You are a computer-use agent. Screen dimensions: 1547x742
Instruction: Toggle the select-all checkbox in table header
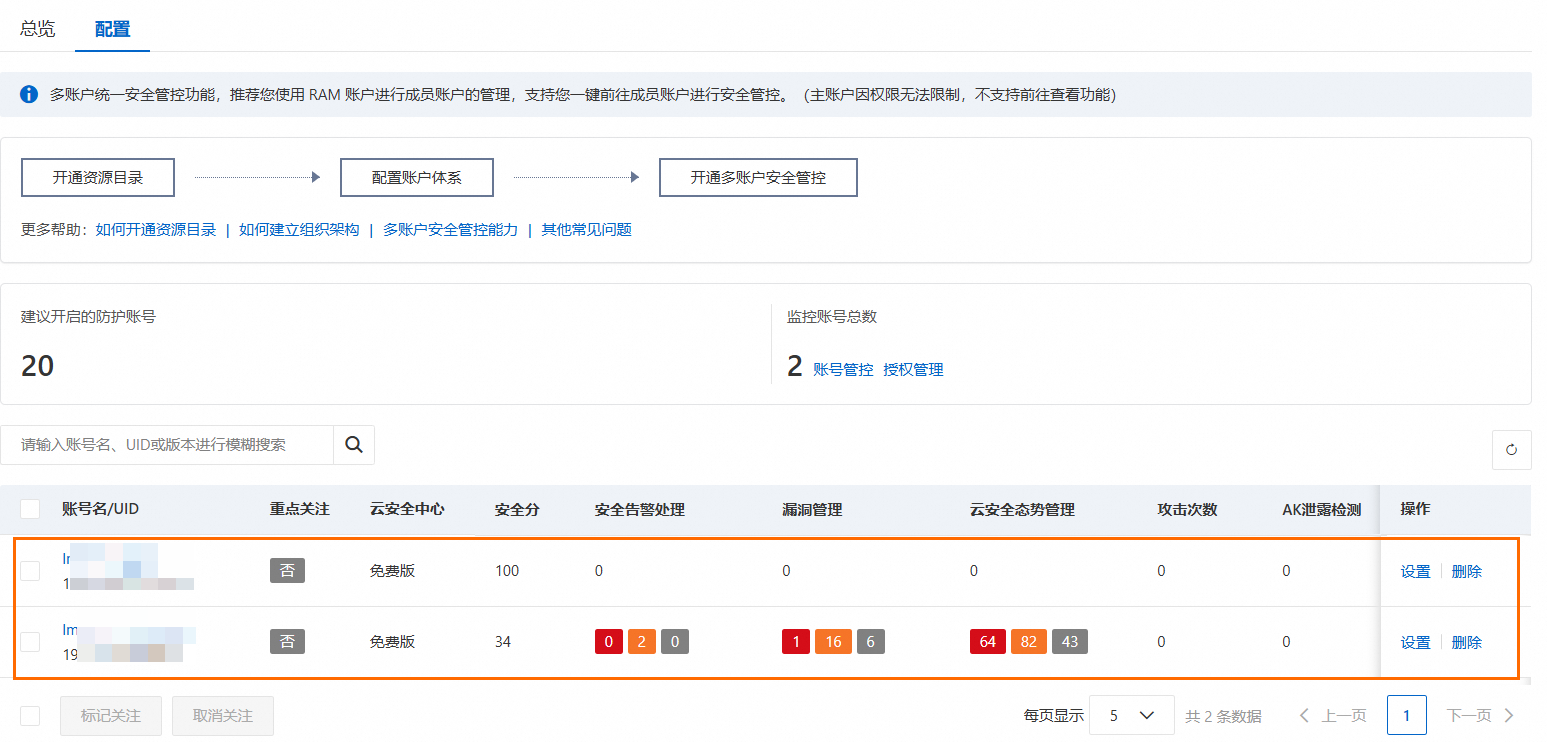point(30,509)
